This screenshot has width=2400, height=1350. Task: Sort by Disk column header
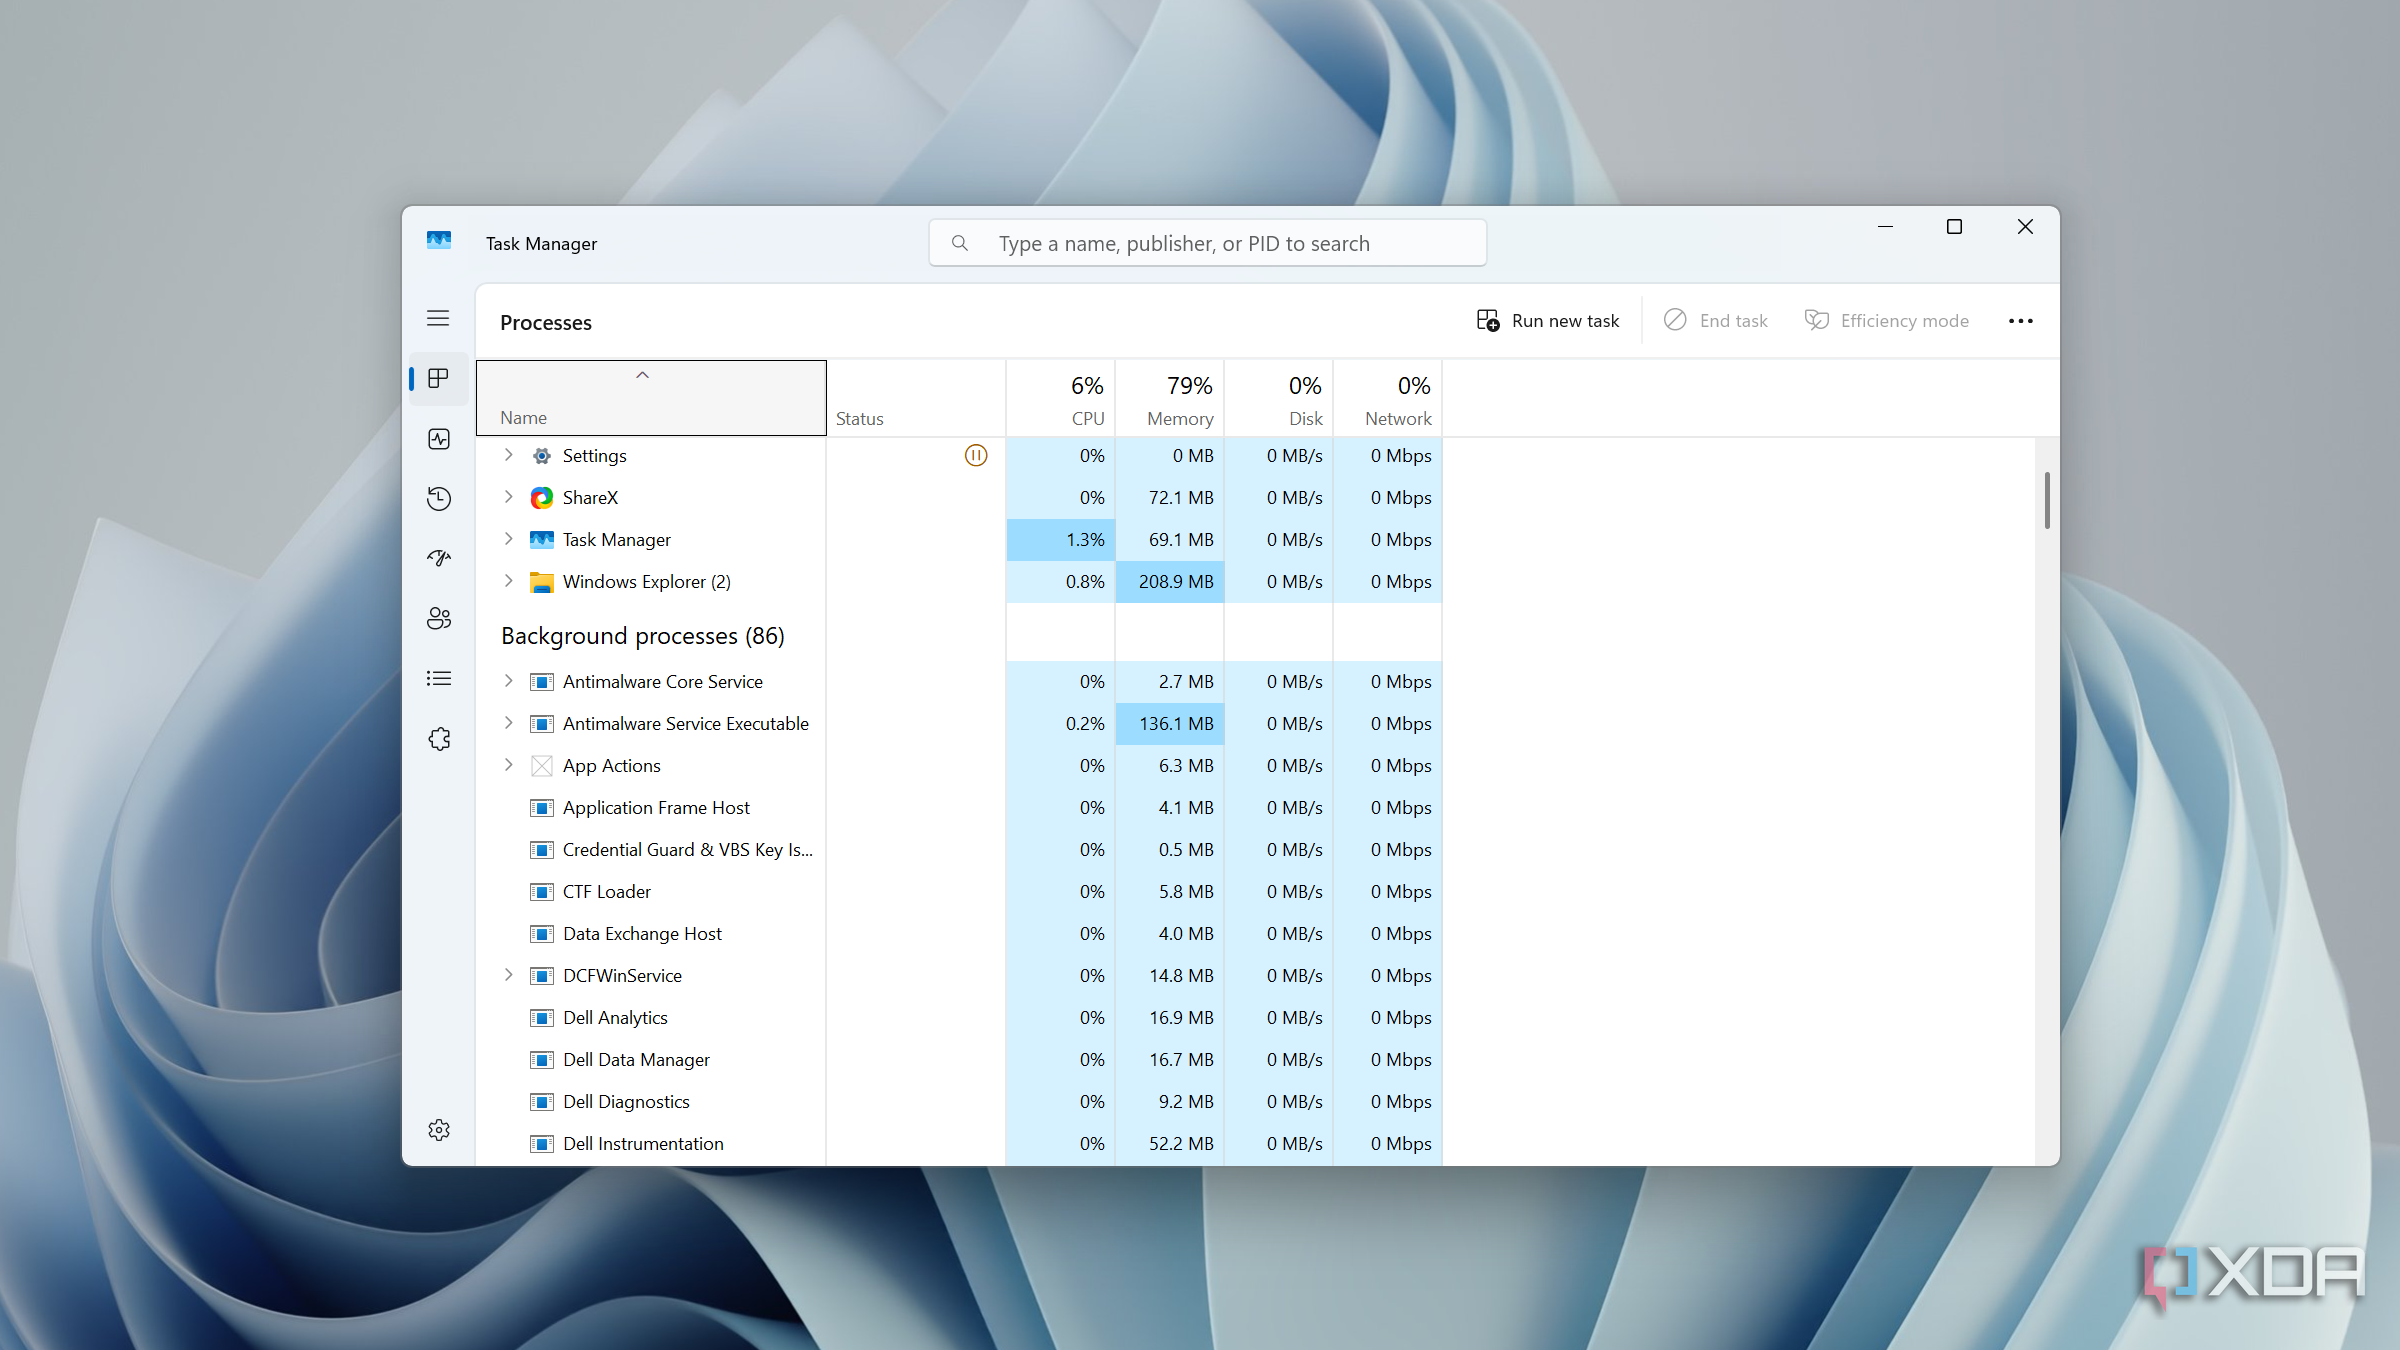1279,398
